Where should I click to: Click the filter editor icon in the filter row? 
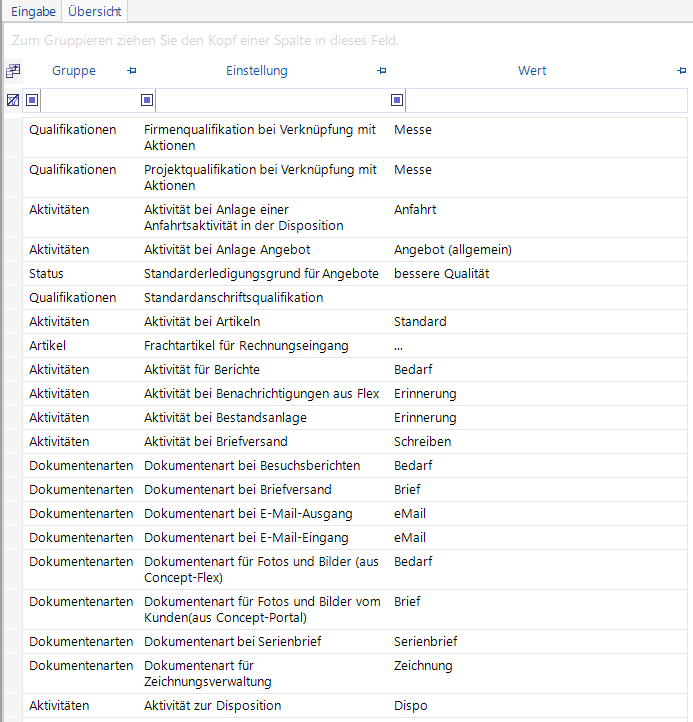coord(13,100)
